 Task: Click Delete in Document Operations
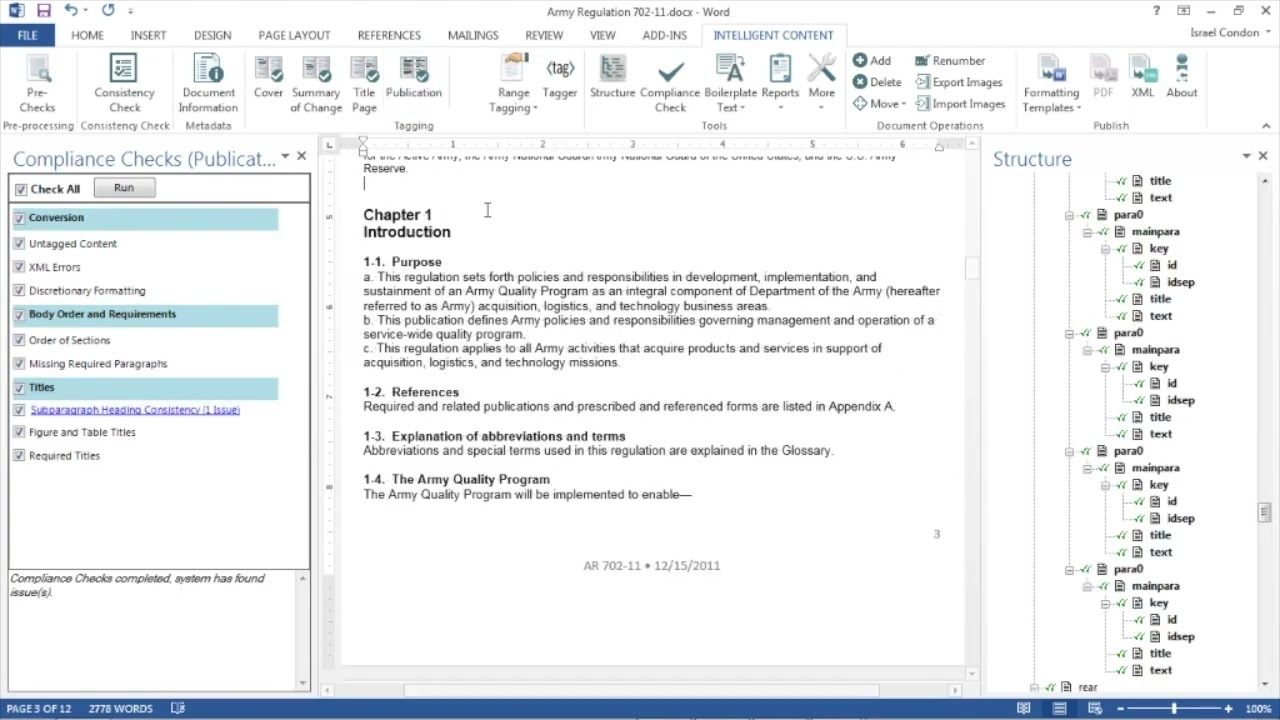[877, 82]
